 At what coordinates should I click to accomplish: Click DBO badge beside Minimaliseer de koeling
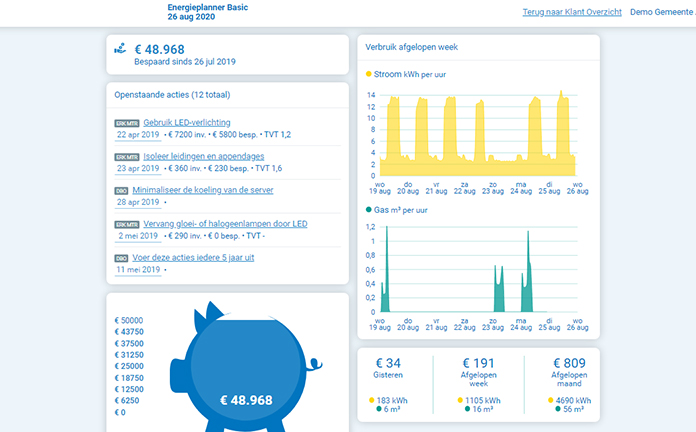121,190
